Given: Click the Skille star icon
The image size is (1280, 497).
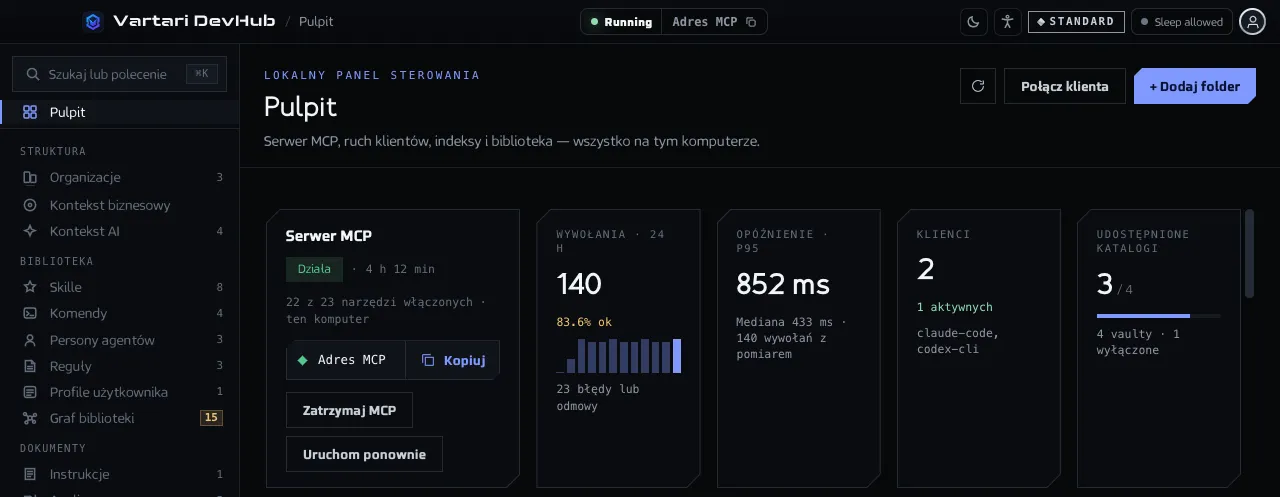Looking at the screenshot, I should pyautogui.click(x=30, y=287).
